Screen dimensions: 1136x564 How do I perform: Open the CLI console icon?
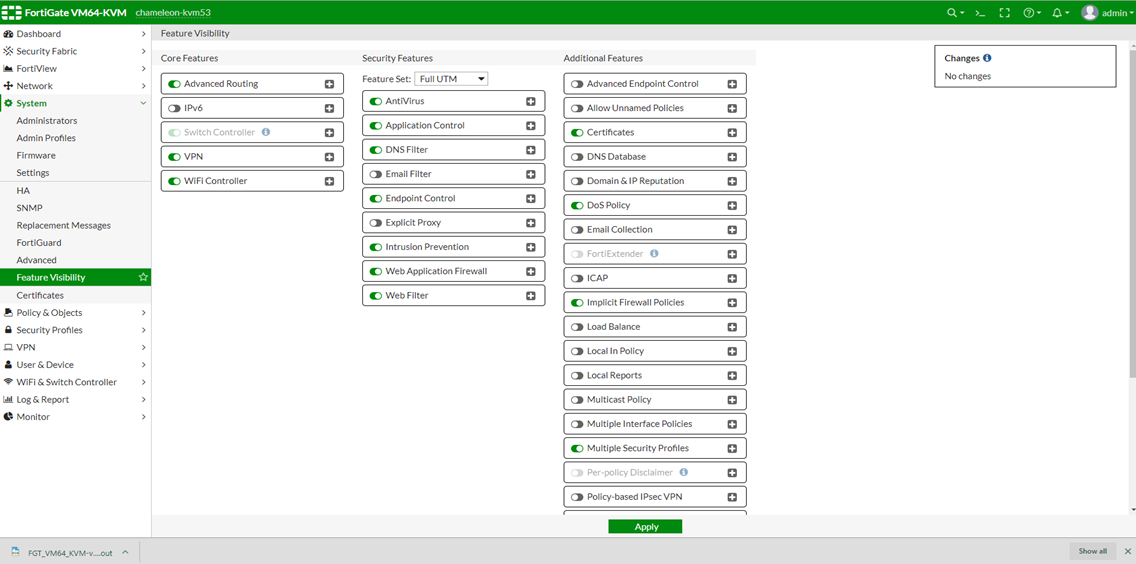click(x=980, y=13)
